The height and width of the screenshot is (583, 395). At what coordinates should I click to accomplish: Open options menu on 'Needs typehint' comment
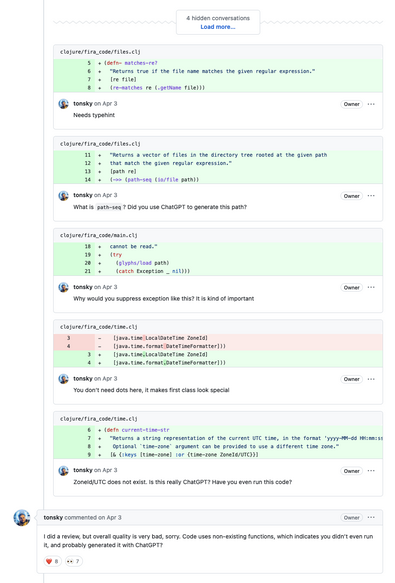tap(371, 104)
